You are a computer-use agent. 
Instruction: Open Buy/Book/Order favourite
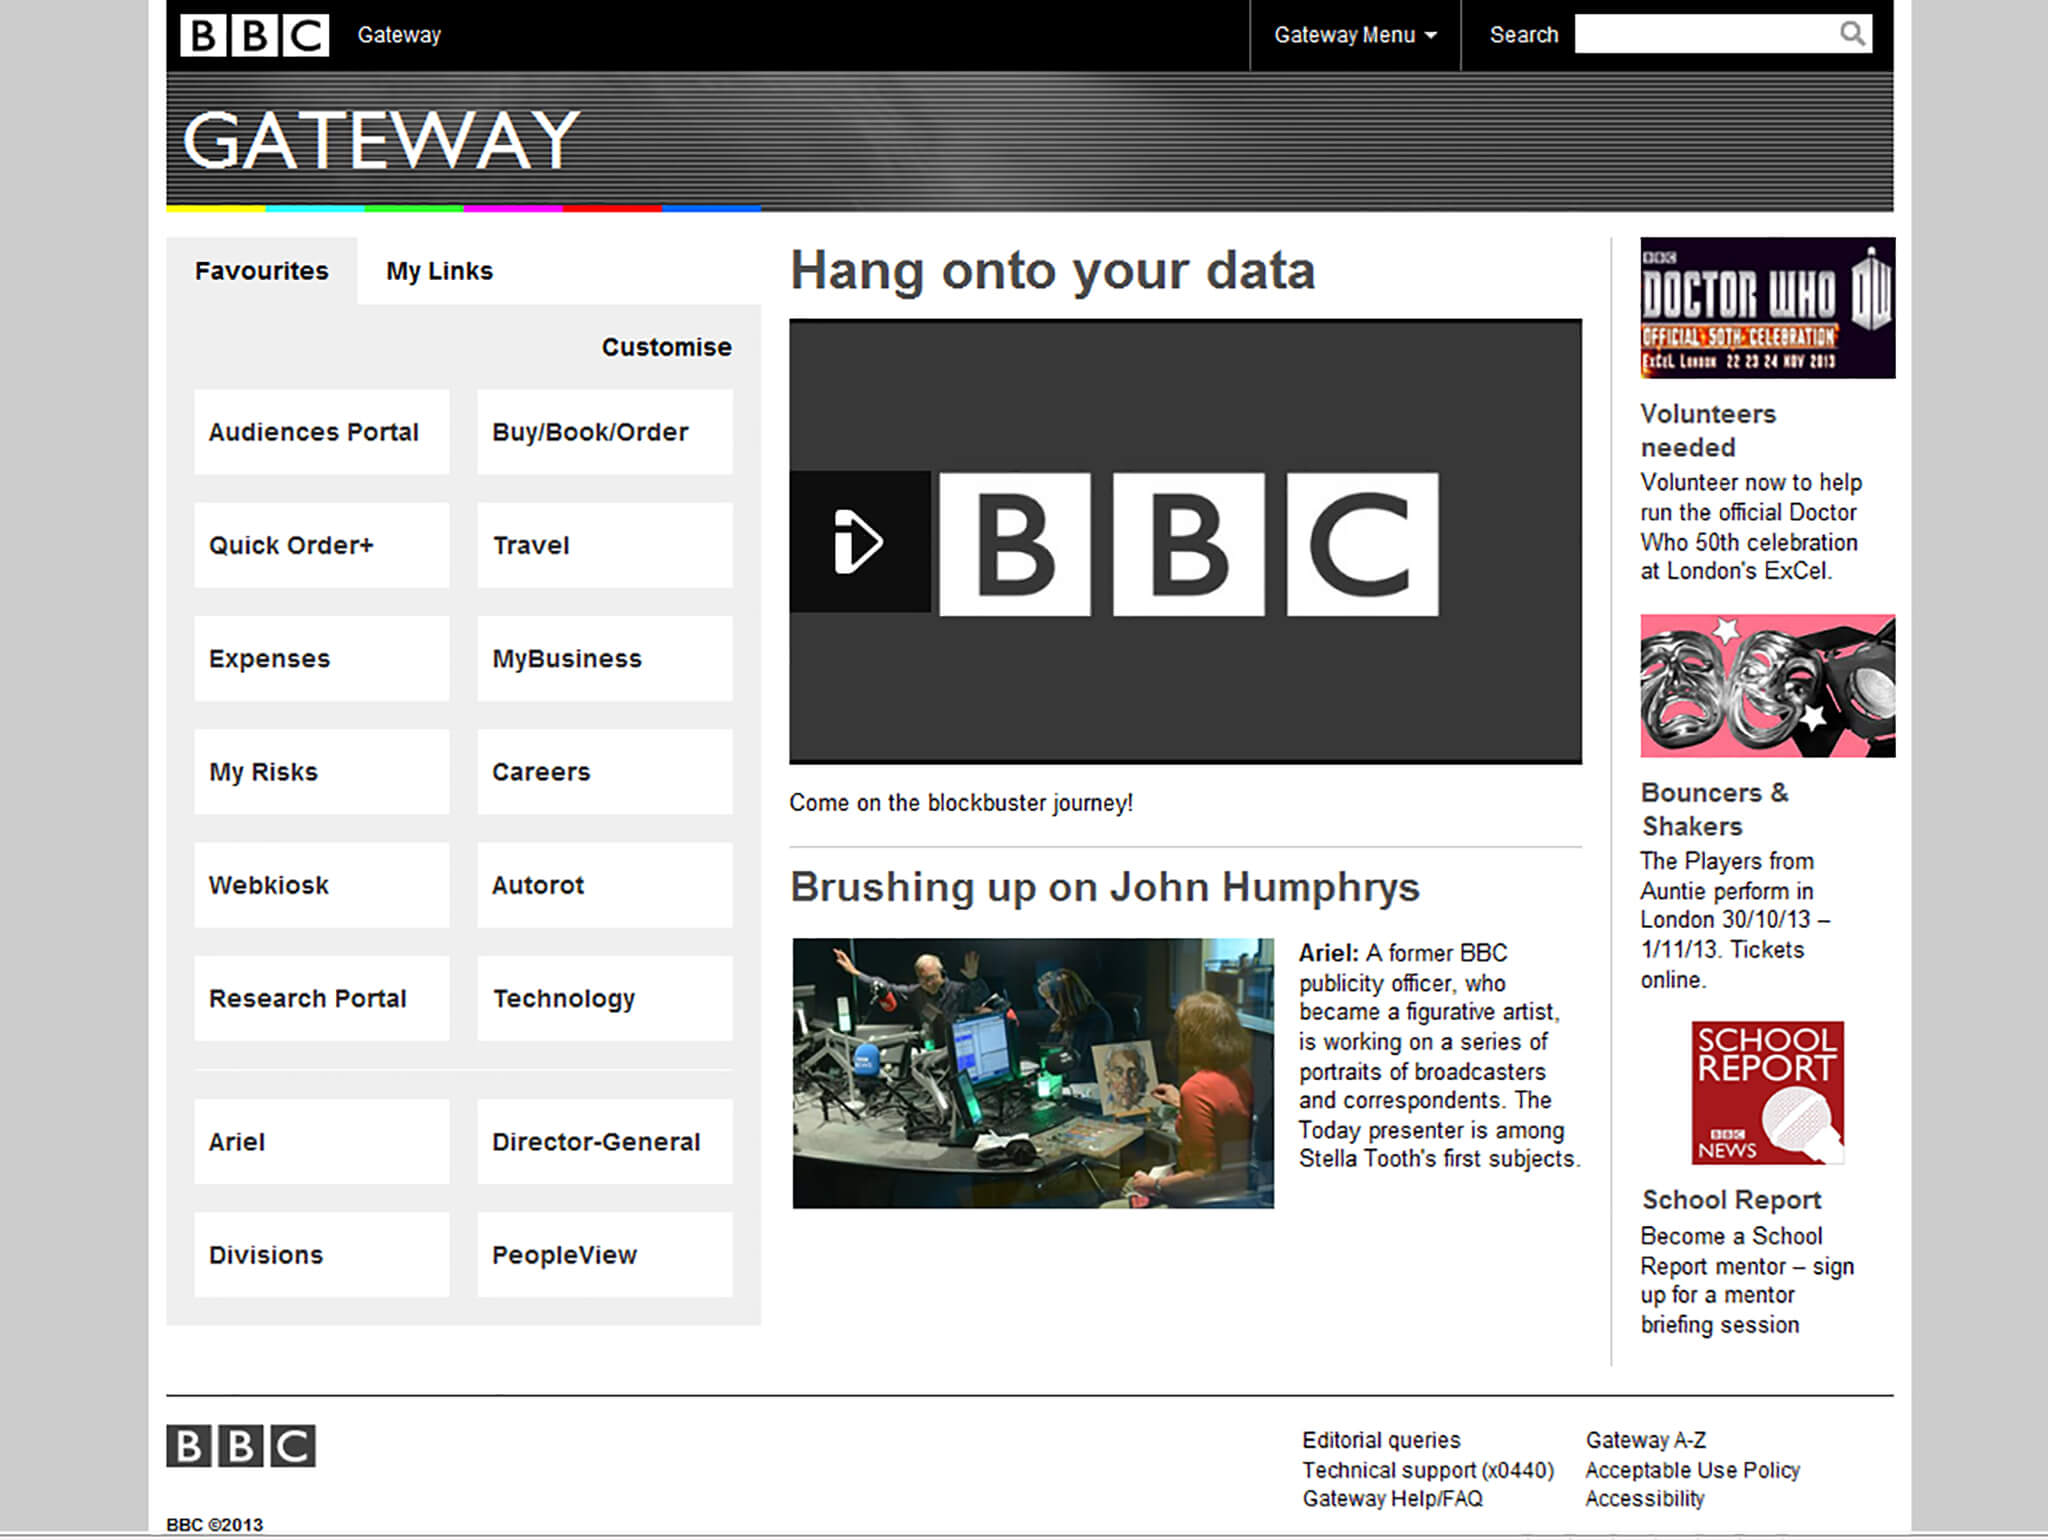point(605,432)
